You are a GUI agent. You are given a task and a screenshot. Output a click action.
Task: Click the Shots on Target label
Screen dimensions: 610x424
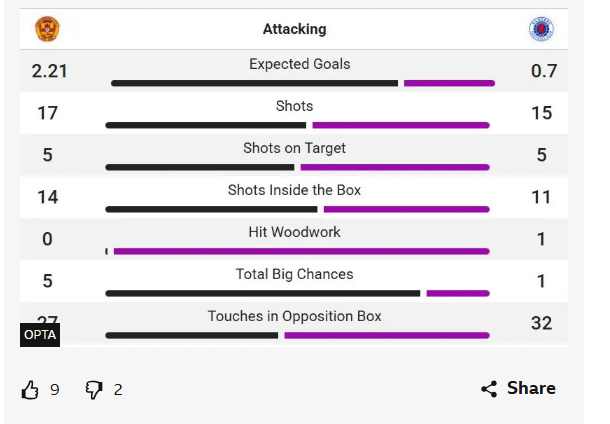tap(294, 148)
